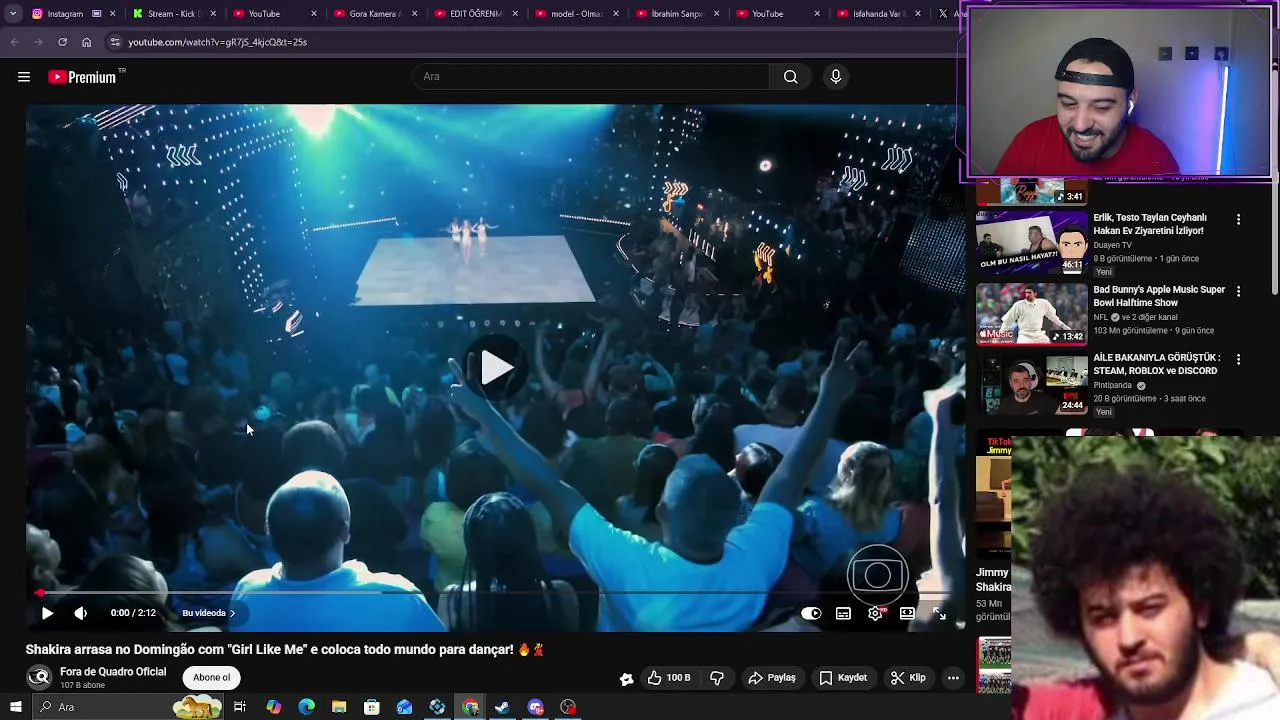Open Microsoft Edge from the taskbar
The width and height of the screenshot is (1280, 720).
306,707
